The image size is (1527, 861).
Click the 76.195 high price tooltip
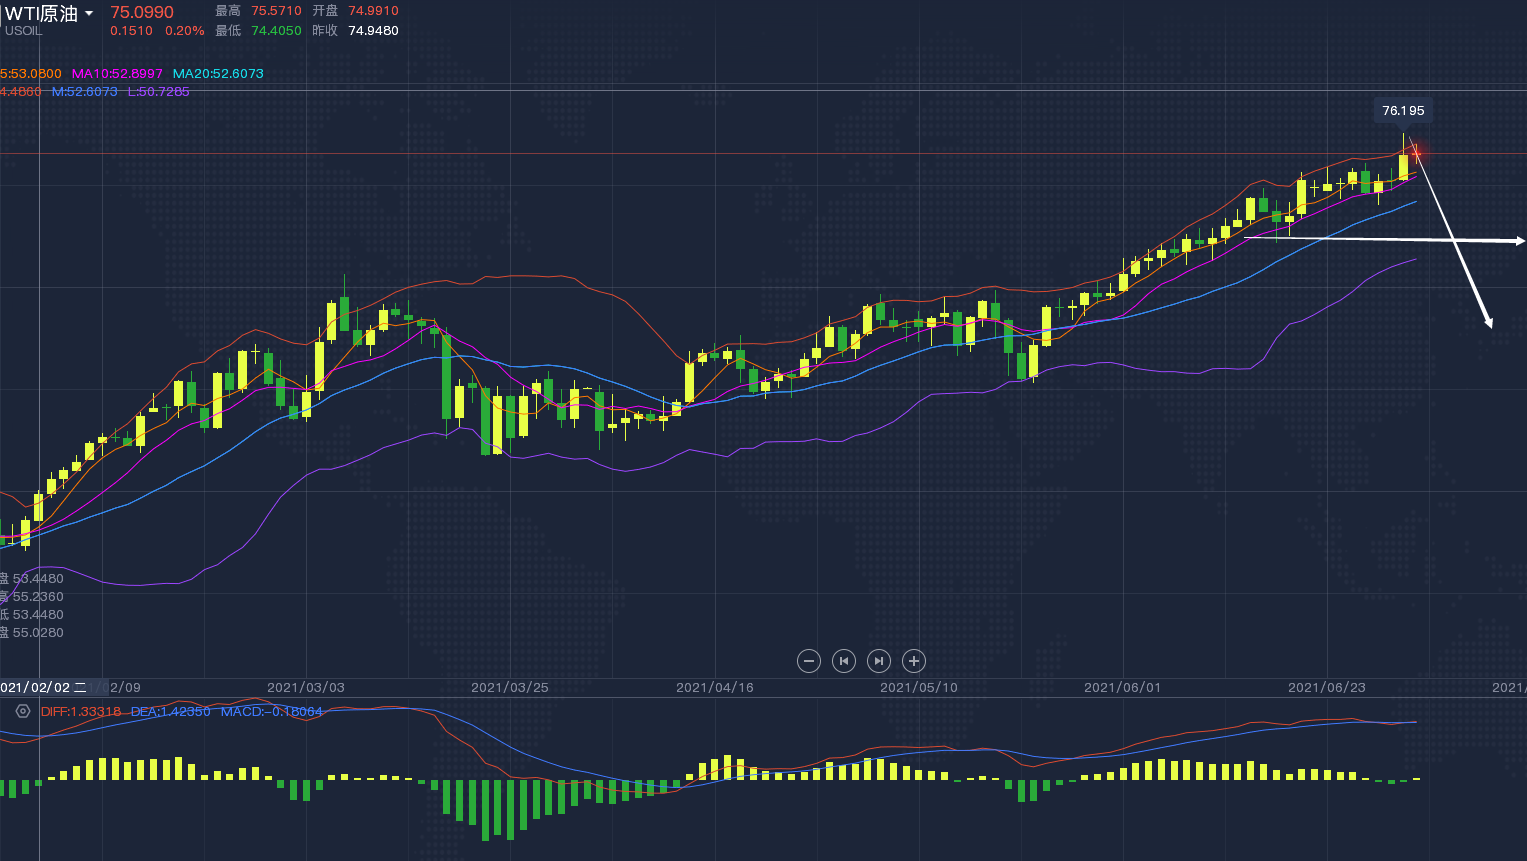(1402, 111)
